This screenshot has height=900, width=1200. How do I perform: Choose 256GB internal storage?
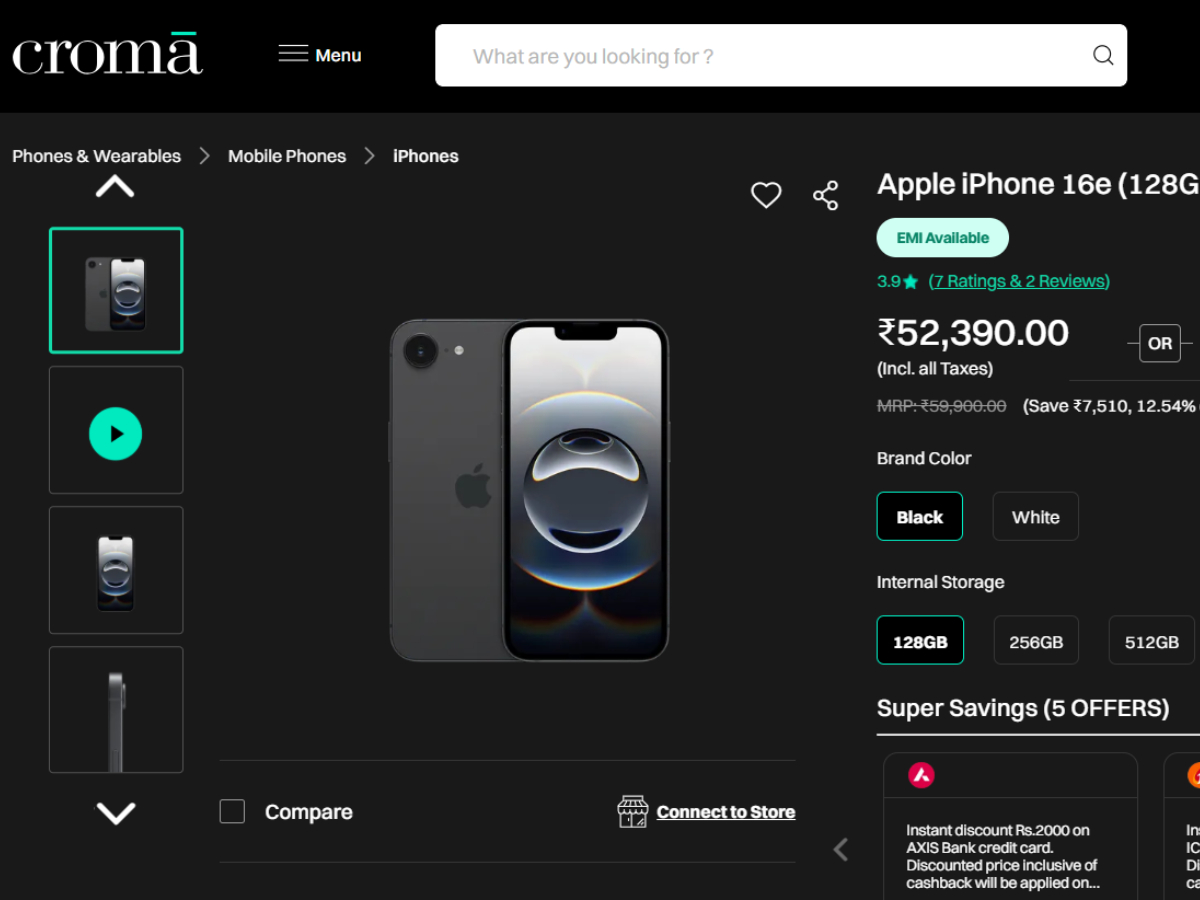click(1036, 641)
